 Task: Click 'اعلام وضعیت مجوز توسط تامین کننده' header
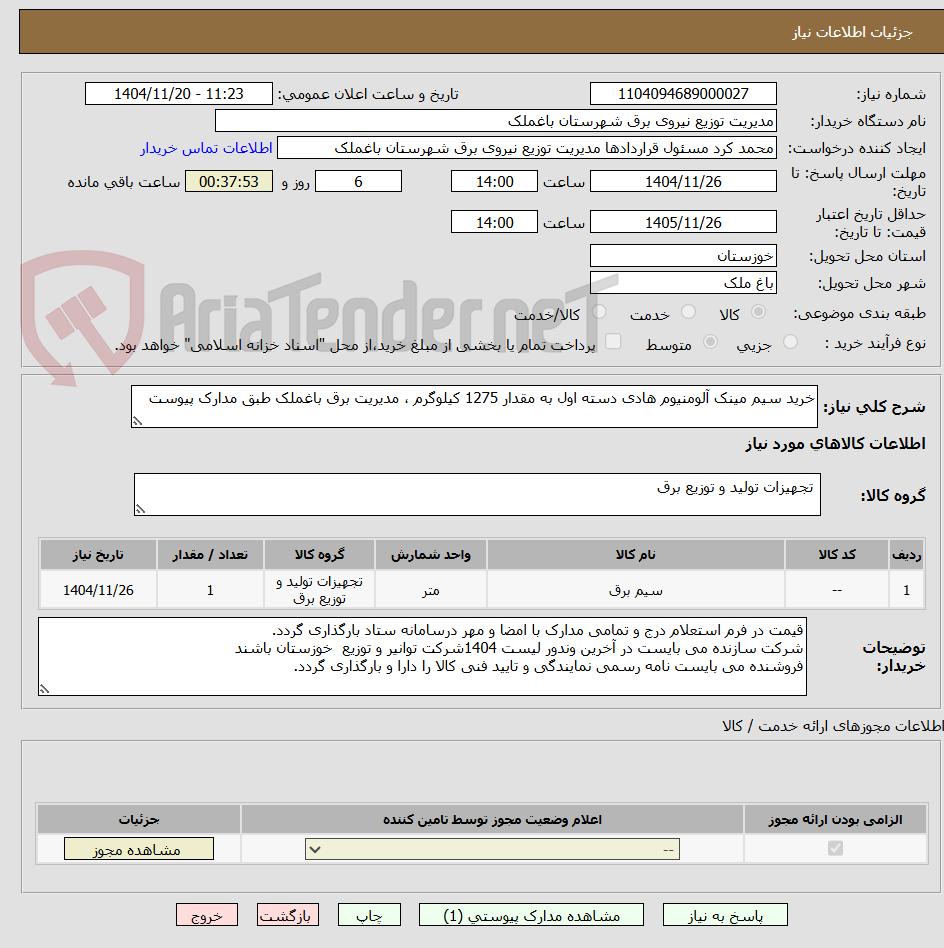click(x=492, y=819)
